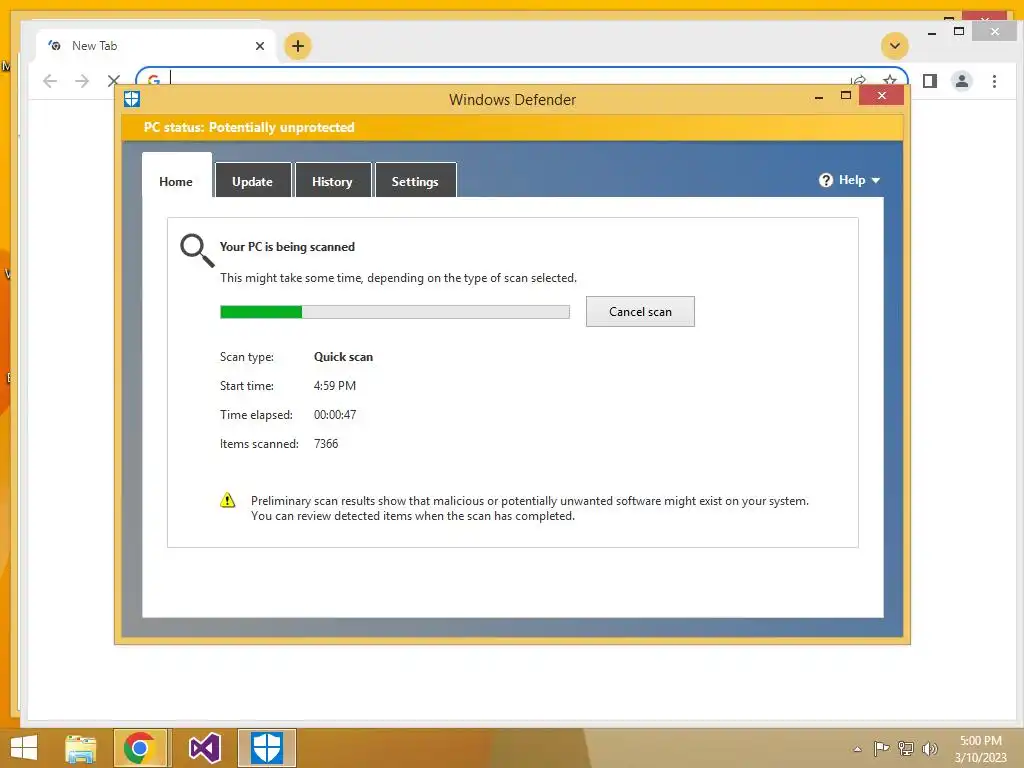Open the Windows Start button
The height and width of the screenshot is (768, 1024).
click(24, 748)
